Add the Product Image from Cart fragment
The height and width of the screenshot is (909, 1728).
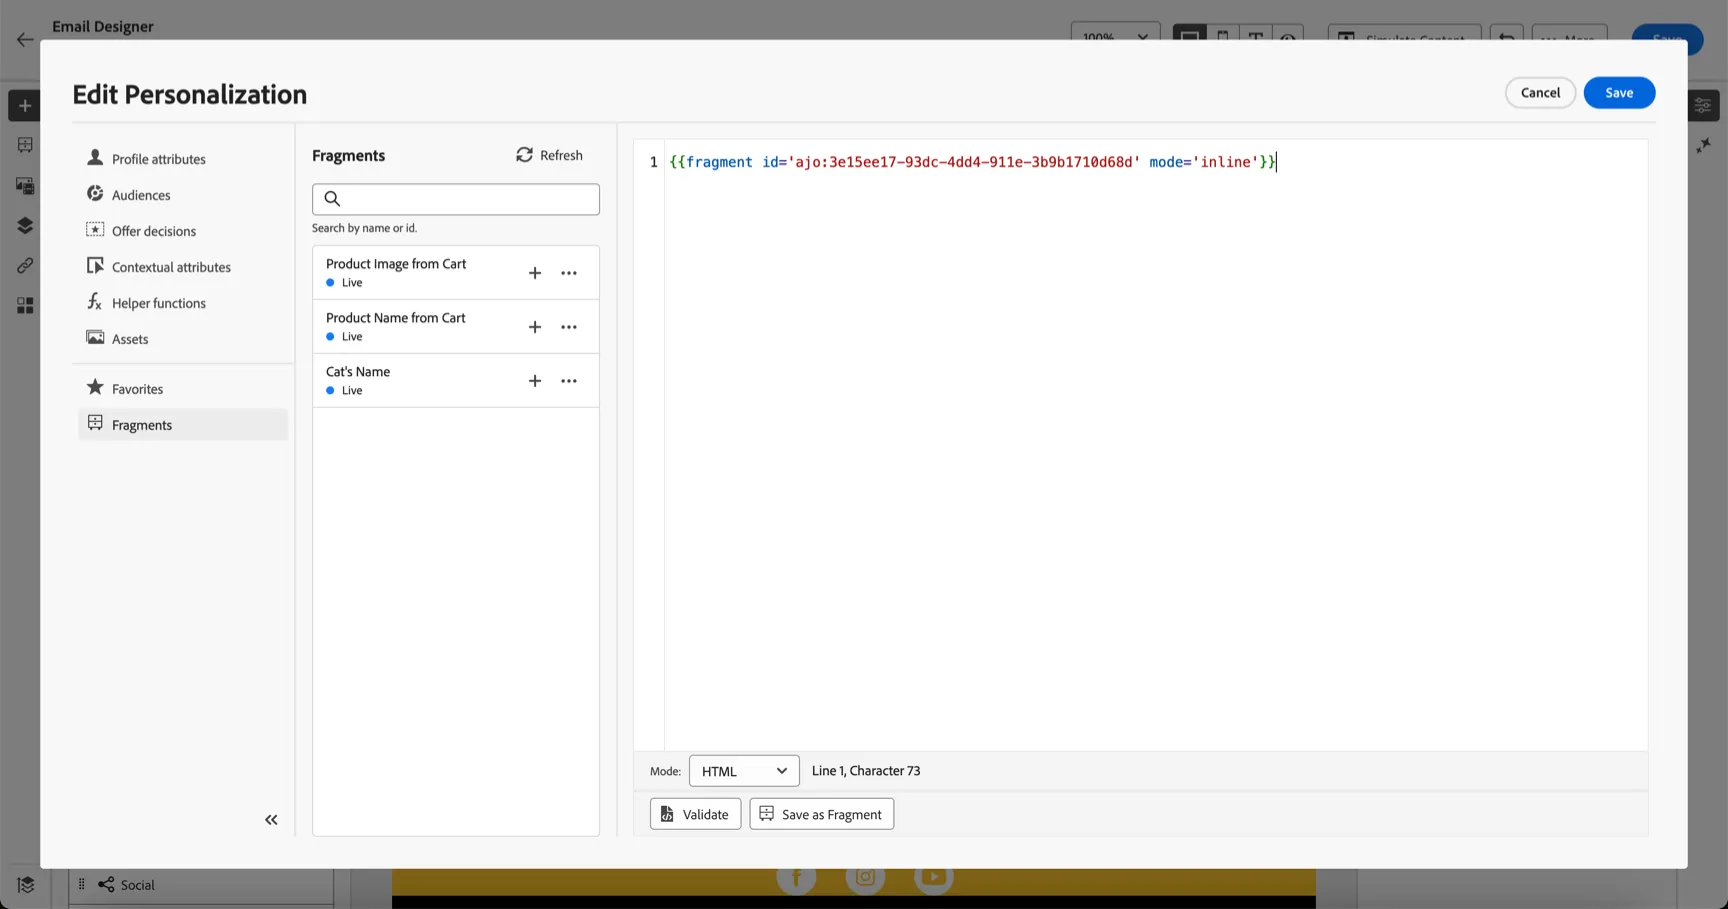[535, 273]
